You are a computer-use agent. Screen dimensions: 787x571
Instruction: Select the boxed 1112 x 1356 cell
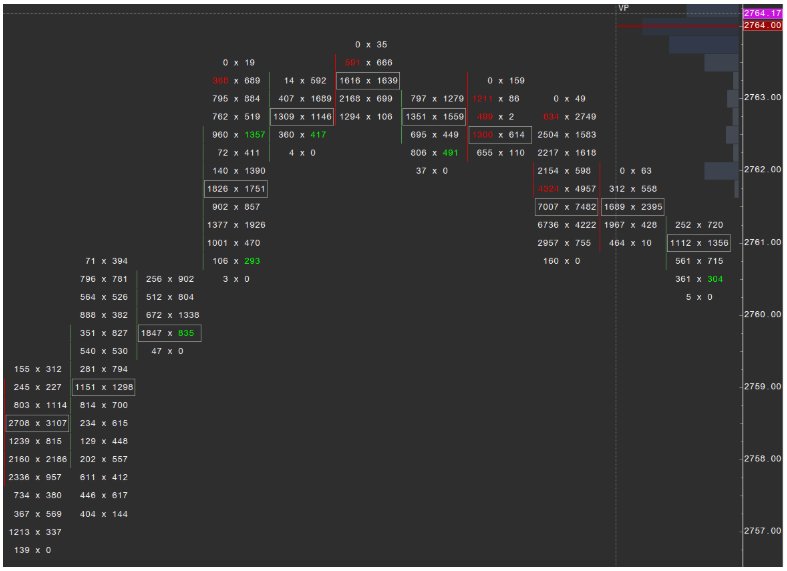point(699,243)
